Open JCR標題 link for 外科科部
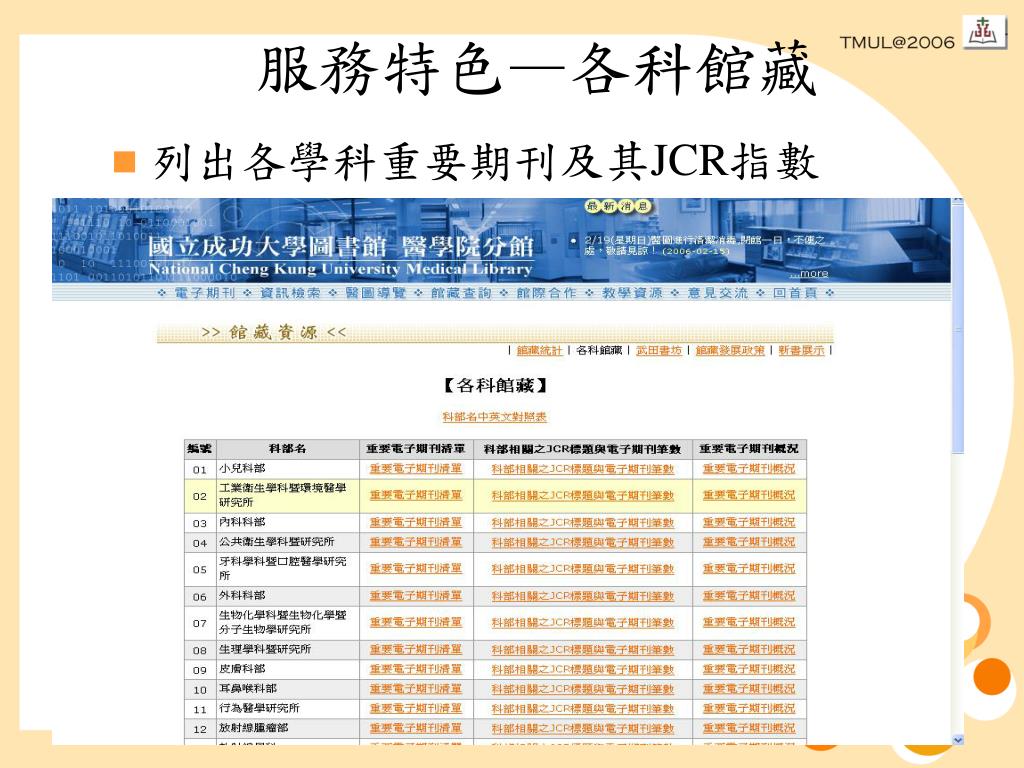 coord(583,596)
